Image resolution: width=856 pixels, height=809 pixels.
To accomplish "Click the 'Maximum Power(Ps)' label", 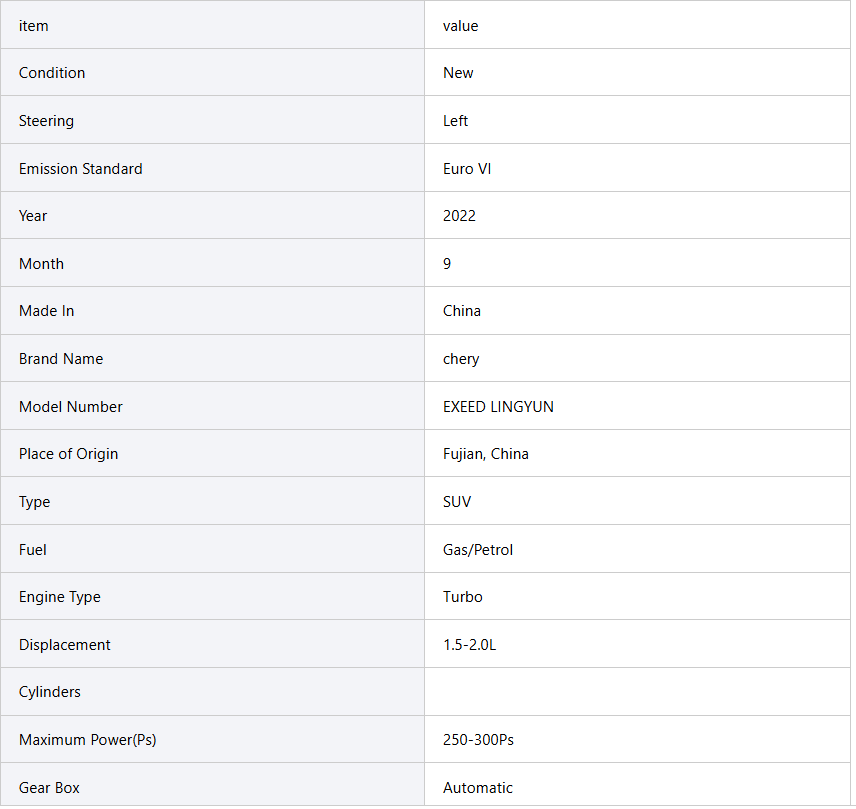I will click(87, 740).
